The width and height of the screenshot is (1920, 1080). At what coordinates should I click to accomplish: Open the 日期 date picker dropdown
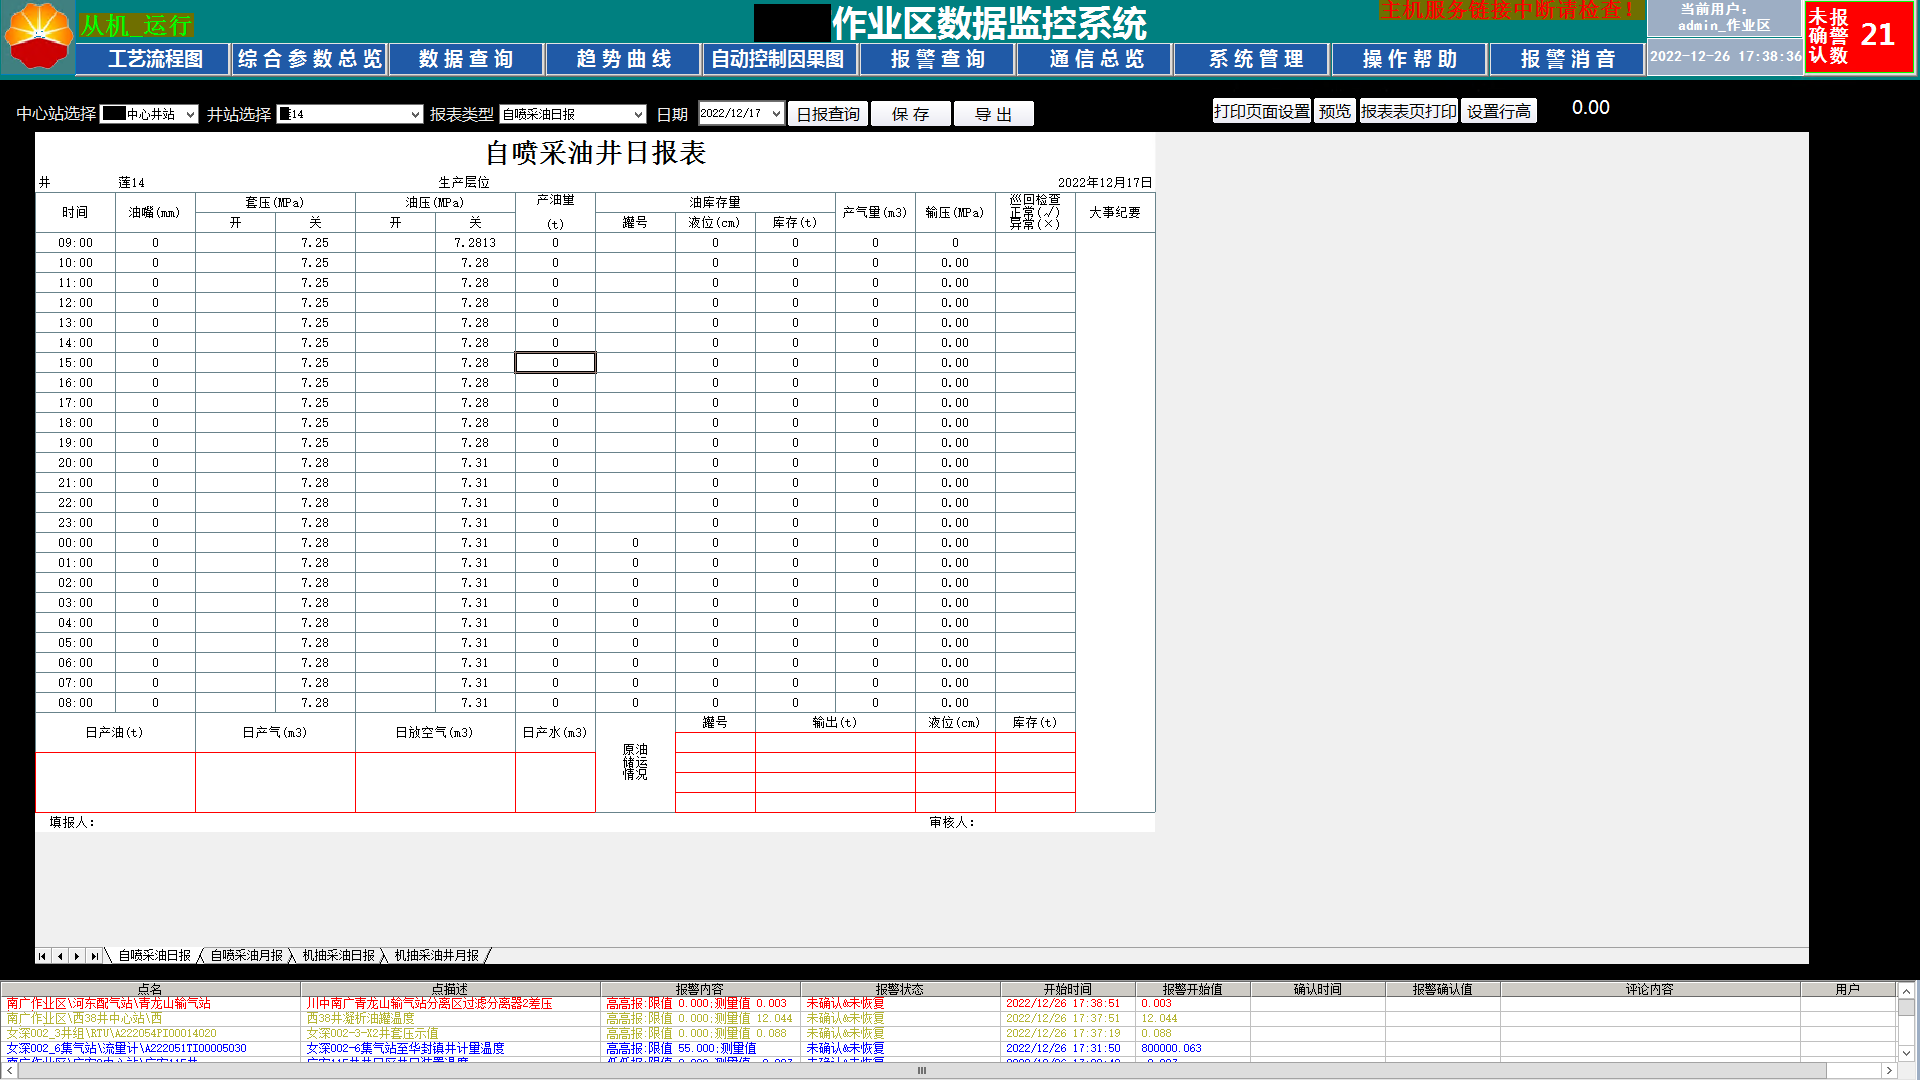pyautogui.click(x=776, y=114)
